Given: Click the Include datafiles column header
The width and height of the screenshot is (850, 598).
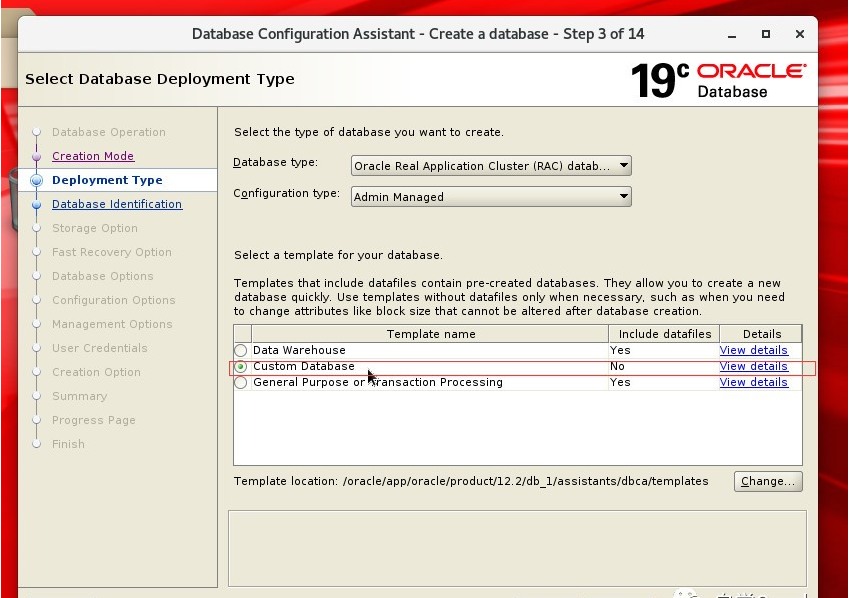Looking at the screenshot, I should tap(664, 334).
